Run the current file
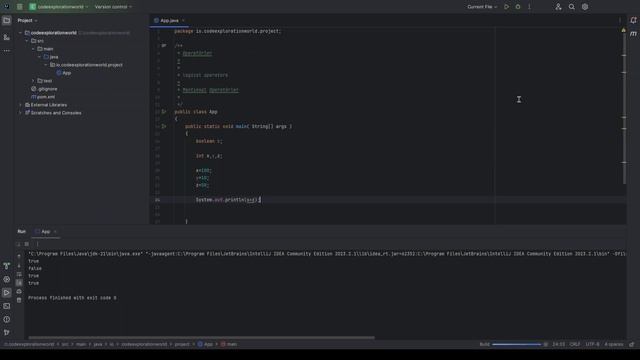 (x=507, y=7)
